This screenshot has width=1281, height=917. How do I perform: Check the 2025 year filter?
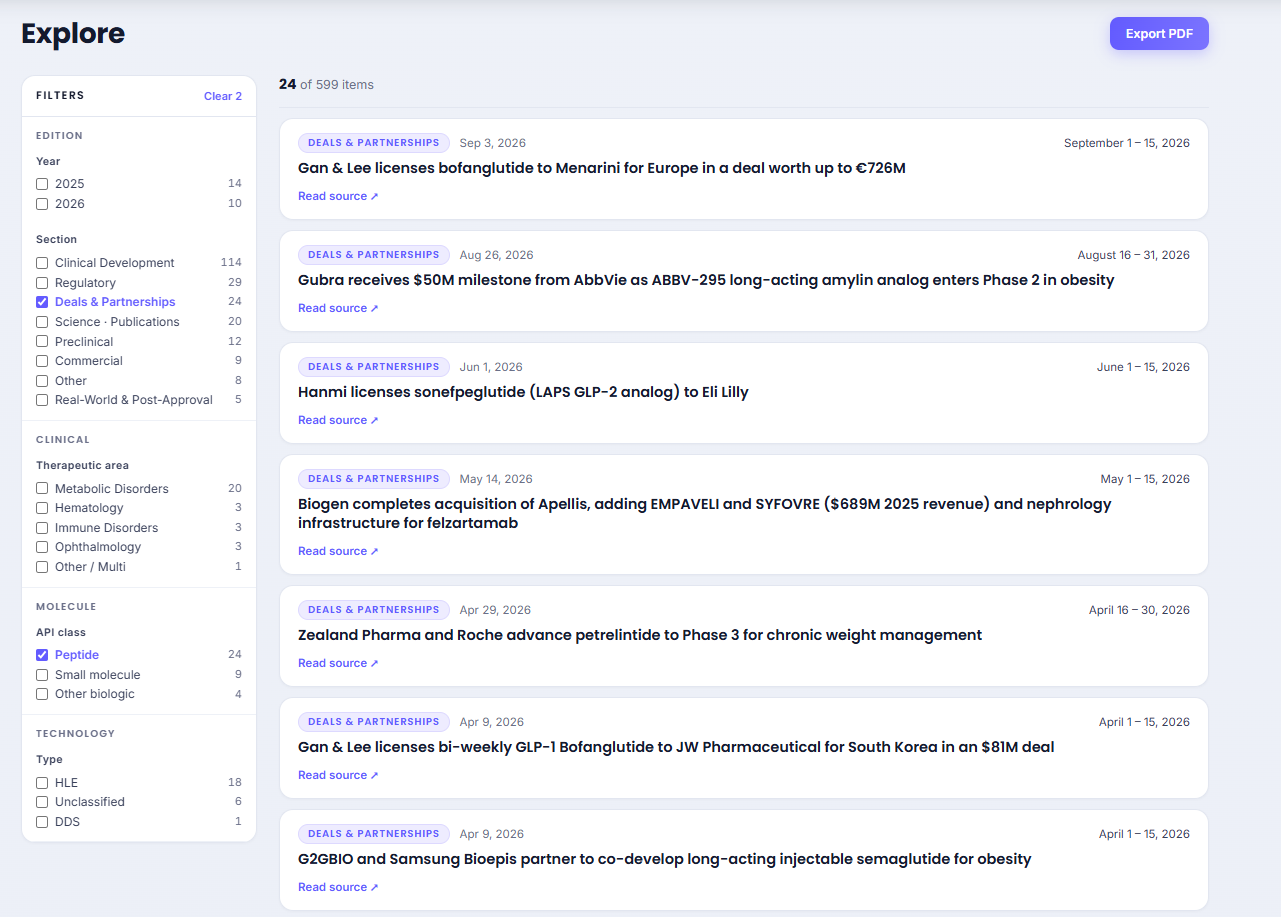tap(42, 184)
